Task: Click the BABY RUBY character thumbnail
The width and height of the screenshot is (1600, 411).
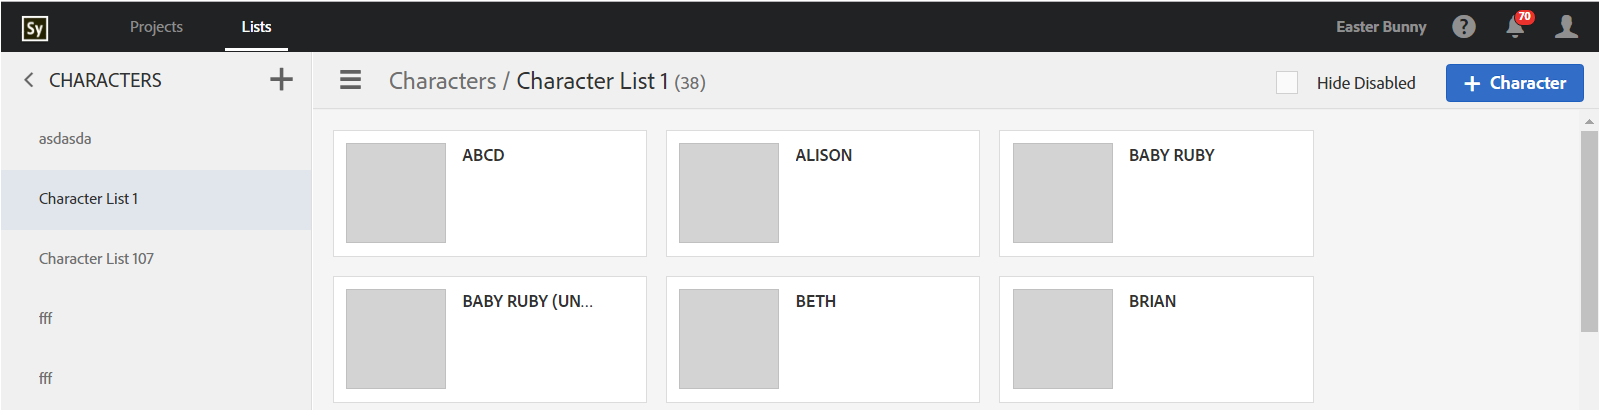Action: pyautogui.click(x=1062, y=193)
